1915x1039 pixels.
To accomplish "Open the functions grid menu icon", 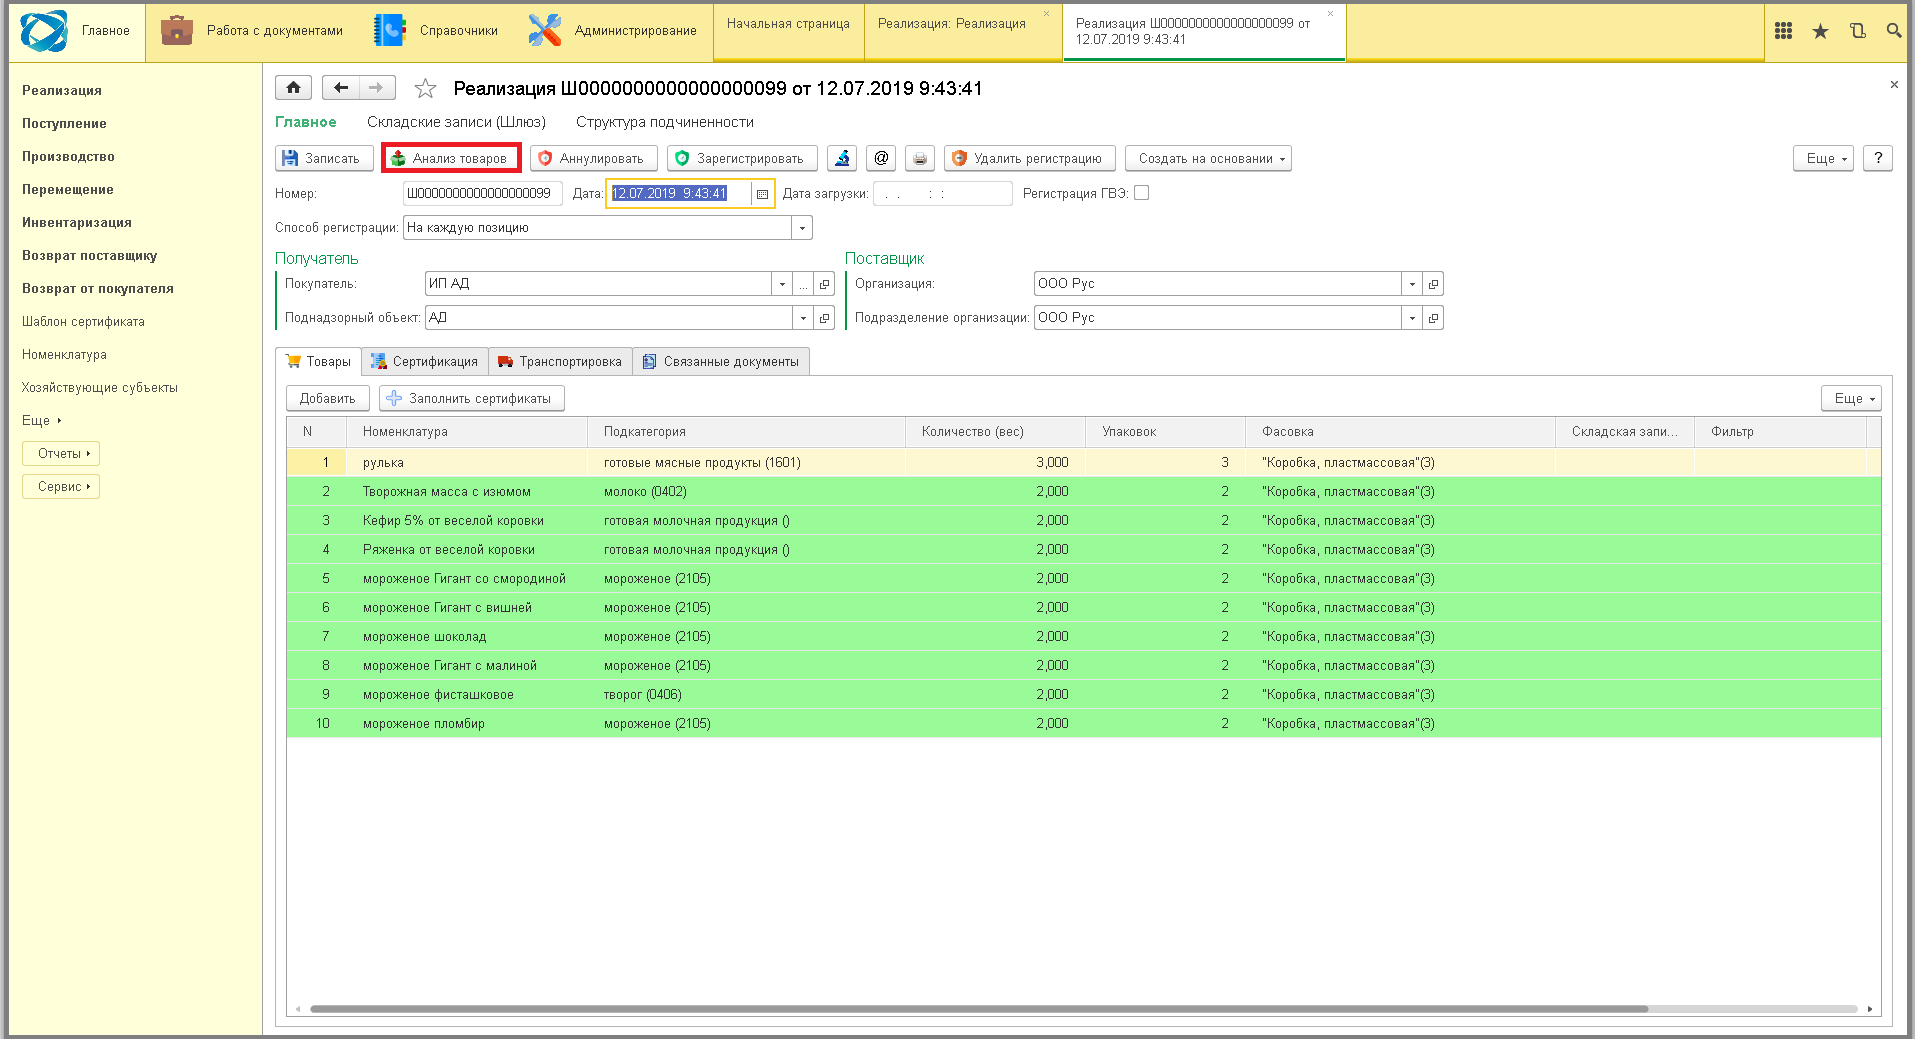I will click(x=1783, y=31).
